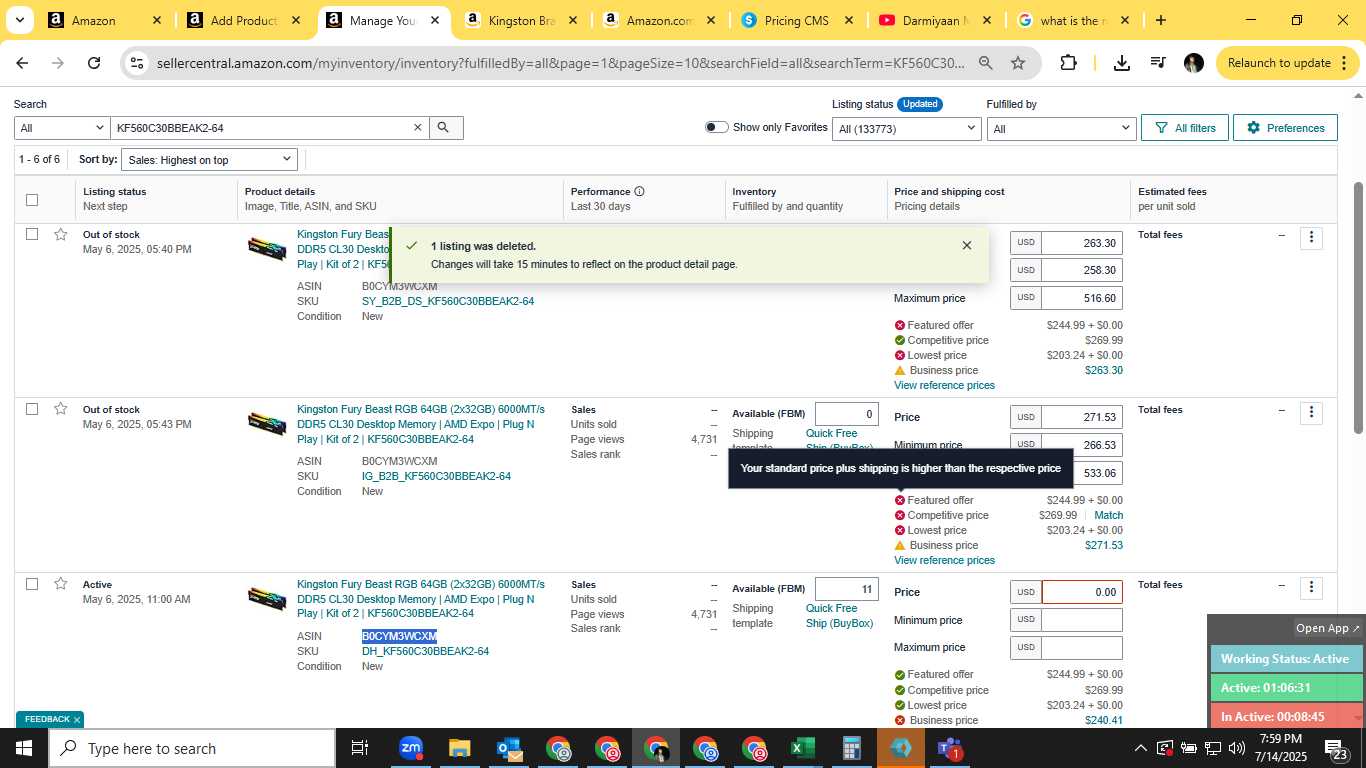Switch to the first Amazon tab
Viewport: 1366px width, 768px height.
coord(105,20)
